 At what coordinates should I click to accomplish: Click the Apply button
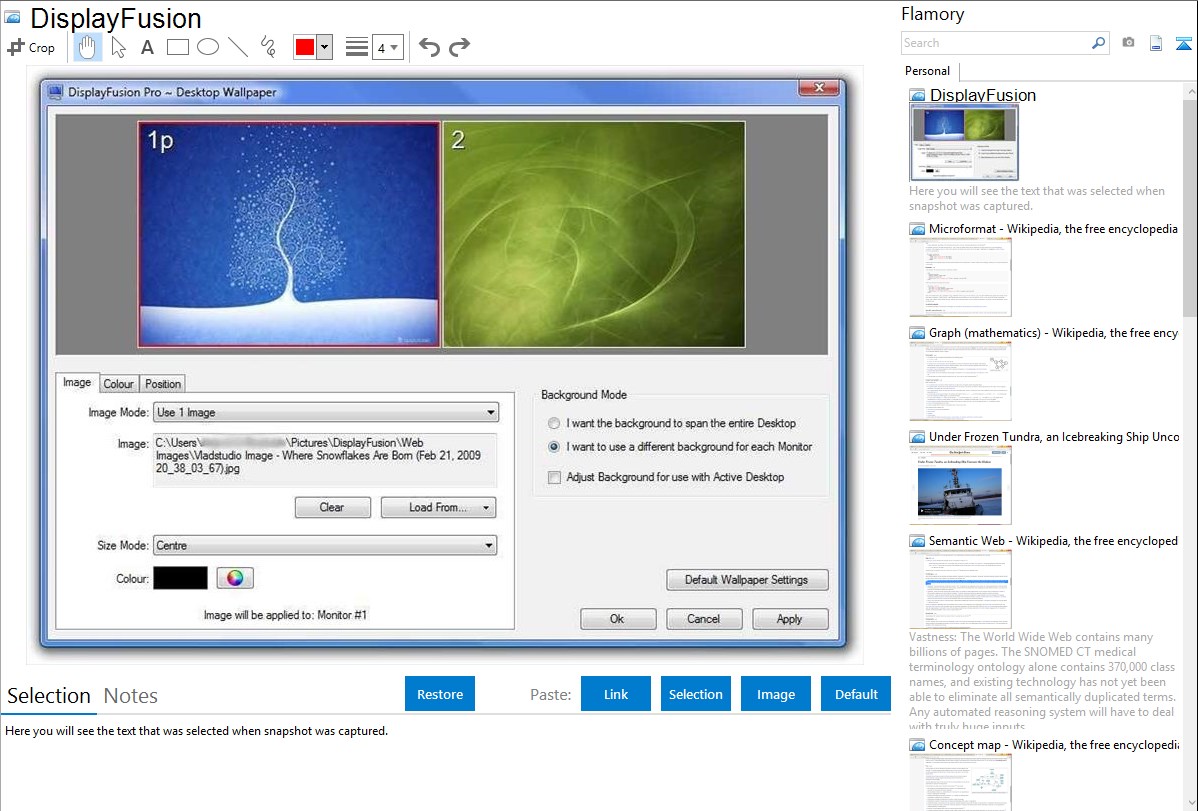tap(790, 619)
